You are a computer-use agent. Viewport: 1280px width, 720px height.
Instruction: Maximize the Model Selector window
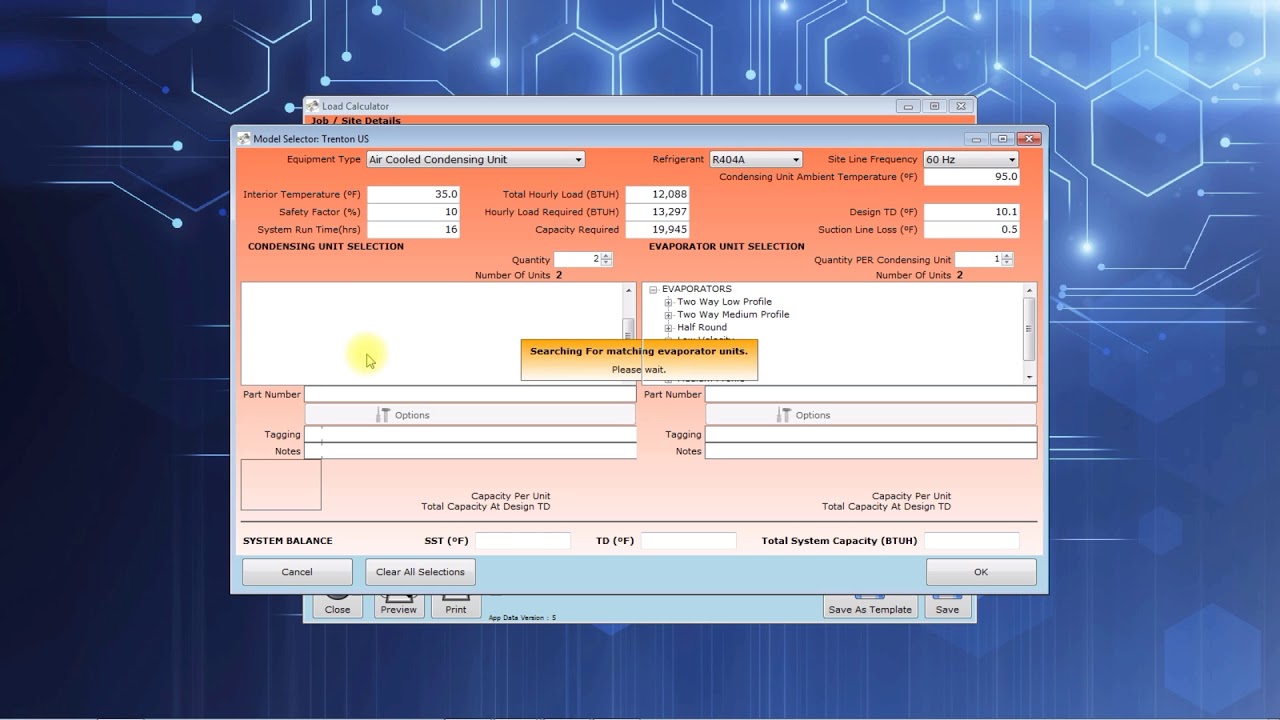pyautogui.click(x=1002, y=139)
